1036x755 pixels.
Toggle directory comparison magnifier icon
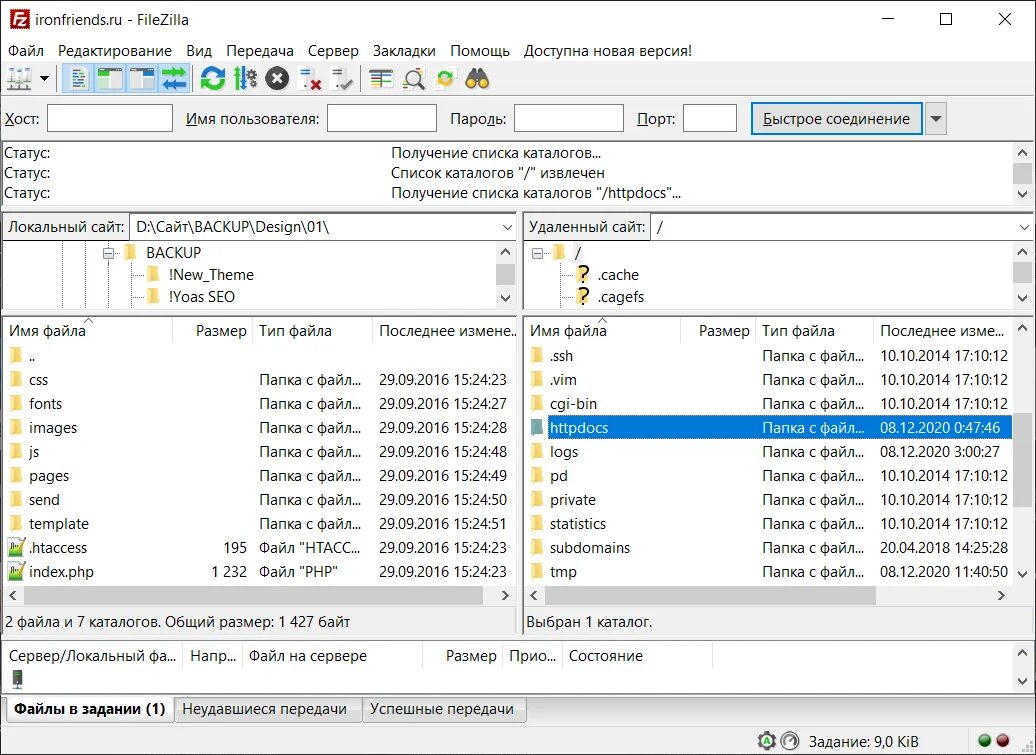414,79
